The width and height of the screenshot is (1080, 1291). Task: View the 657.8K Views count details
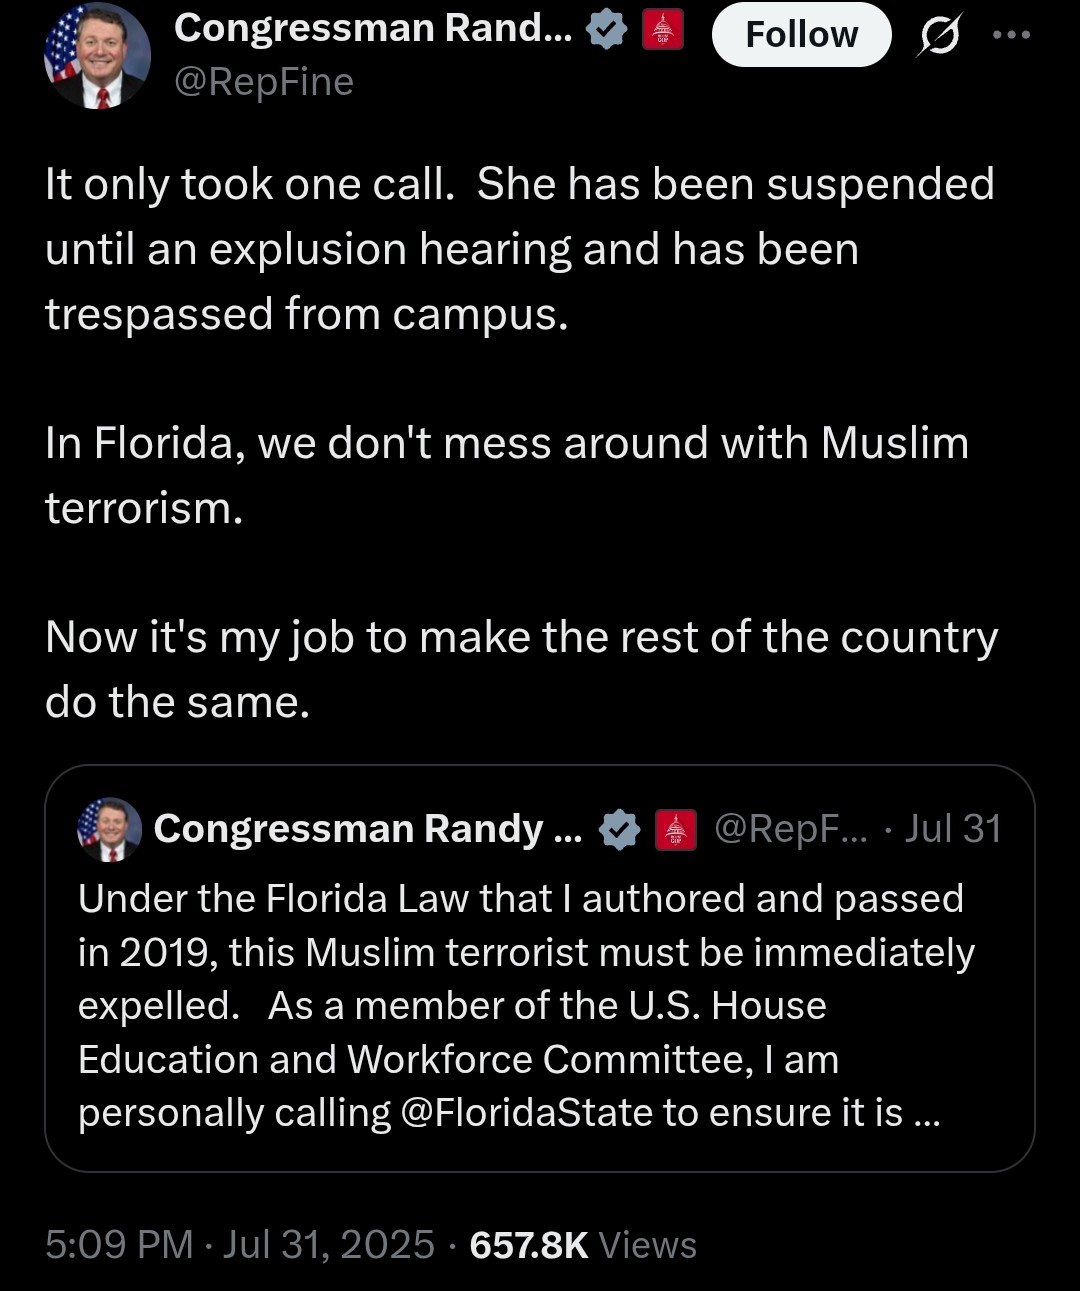(583, 1245)
